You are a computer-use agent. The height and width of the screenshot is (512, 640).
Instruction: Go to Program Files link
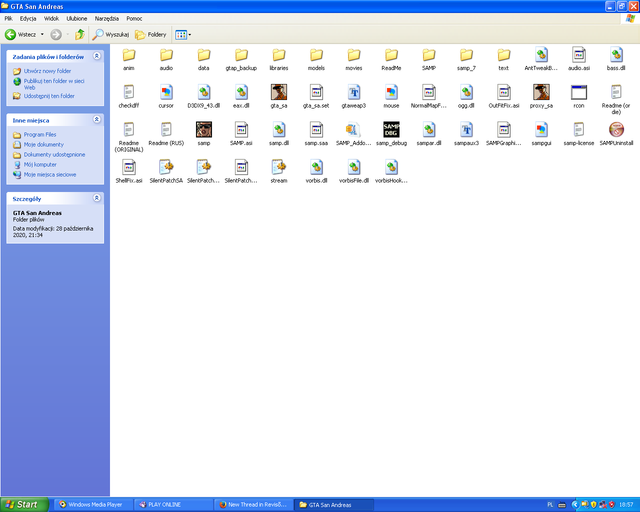(x=40, y=134)
